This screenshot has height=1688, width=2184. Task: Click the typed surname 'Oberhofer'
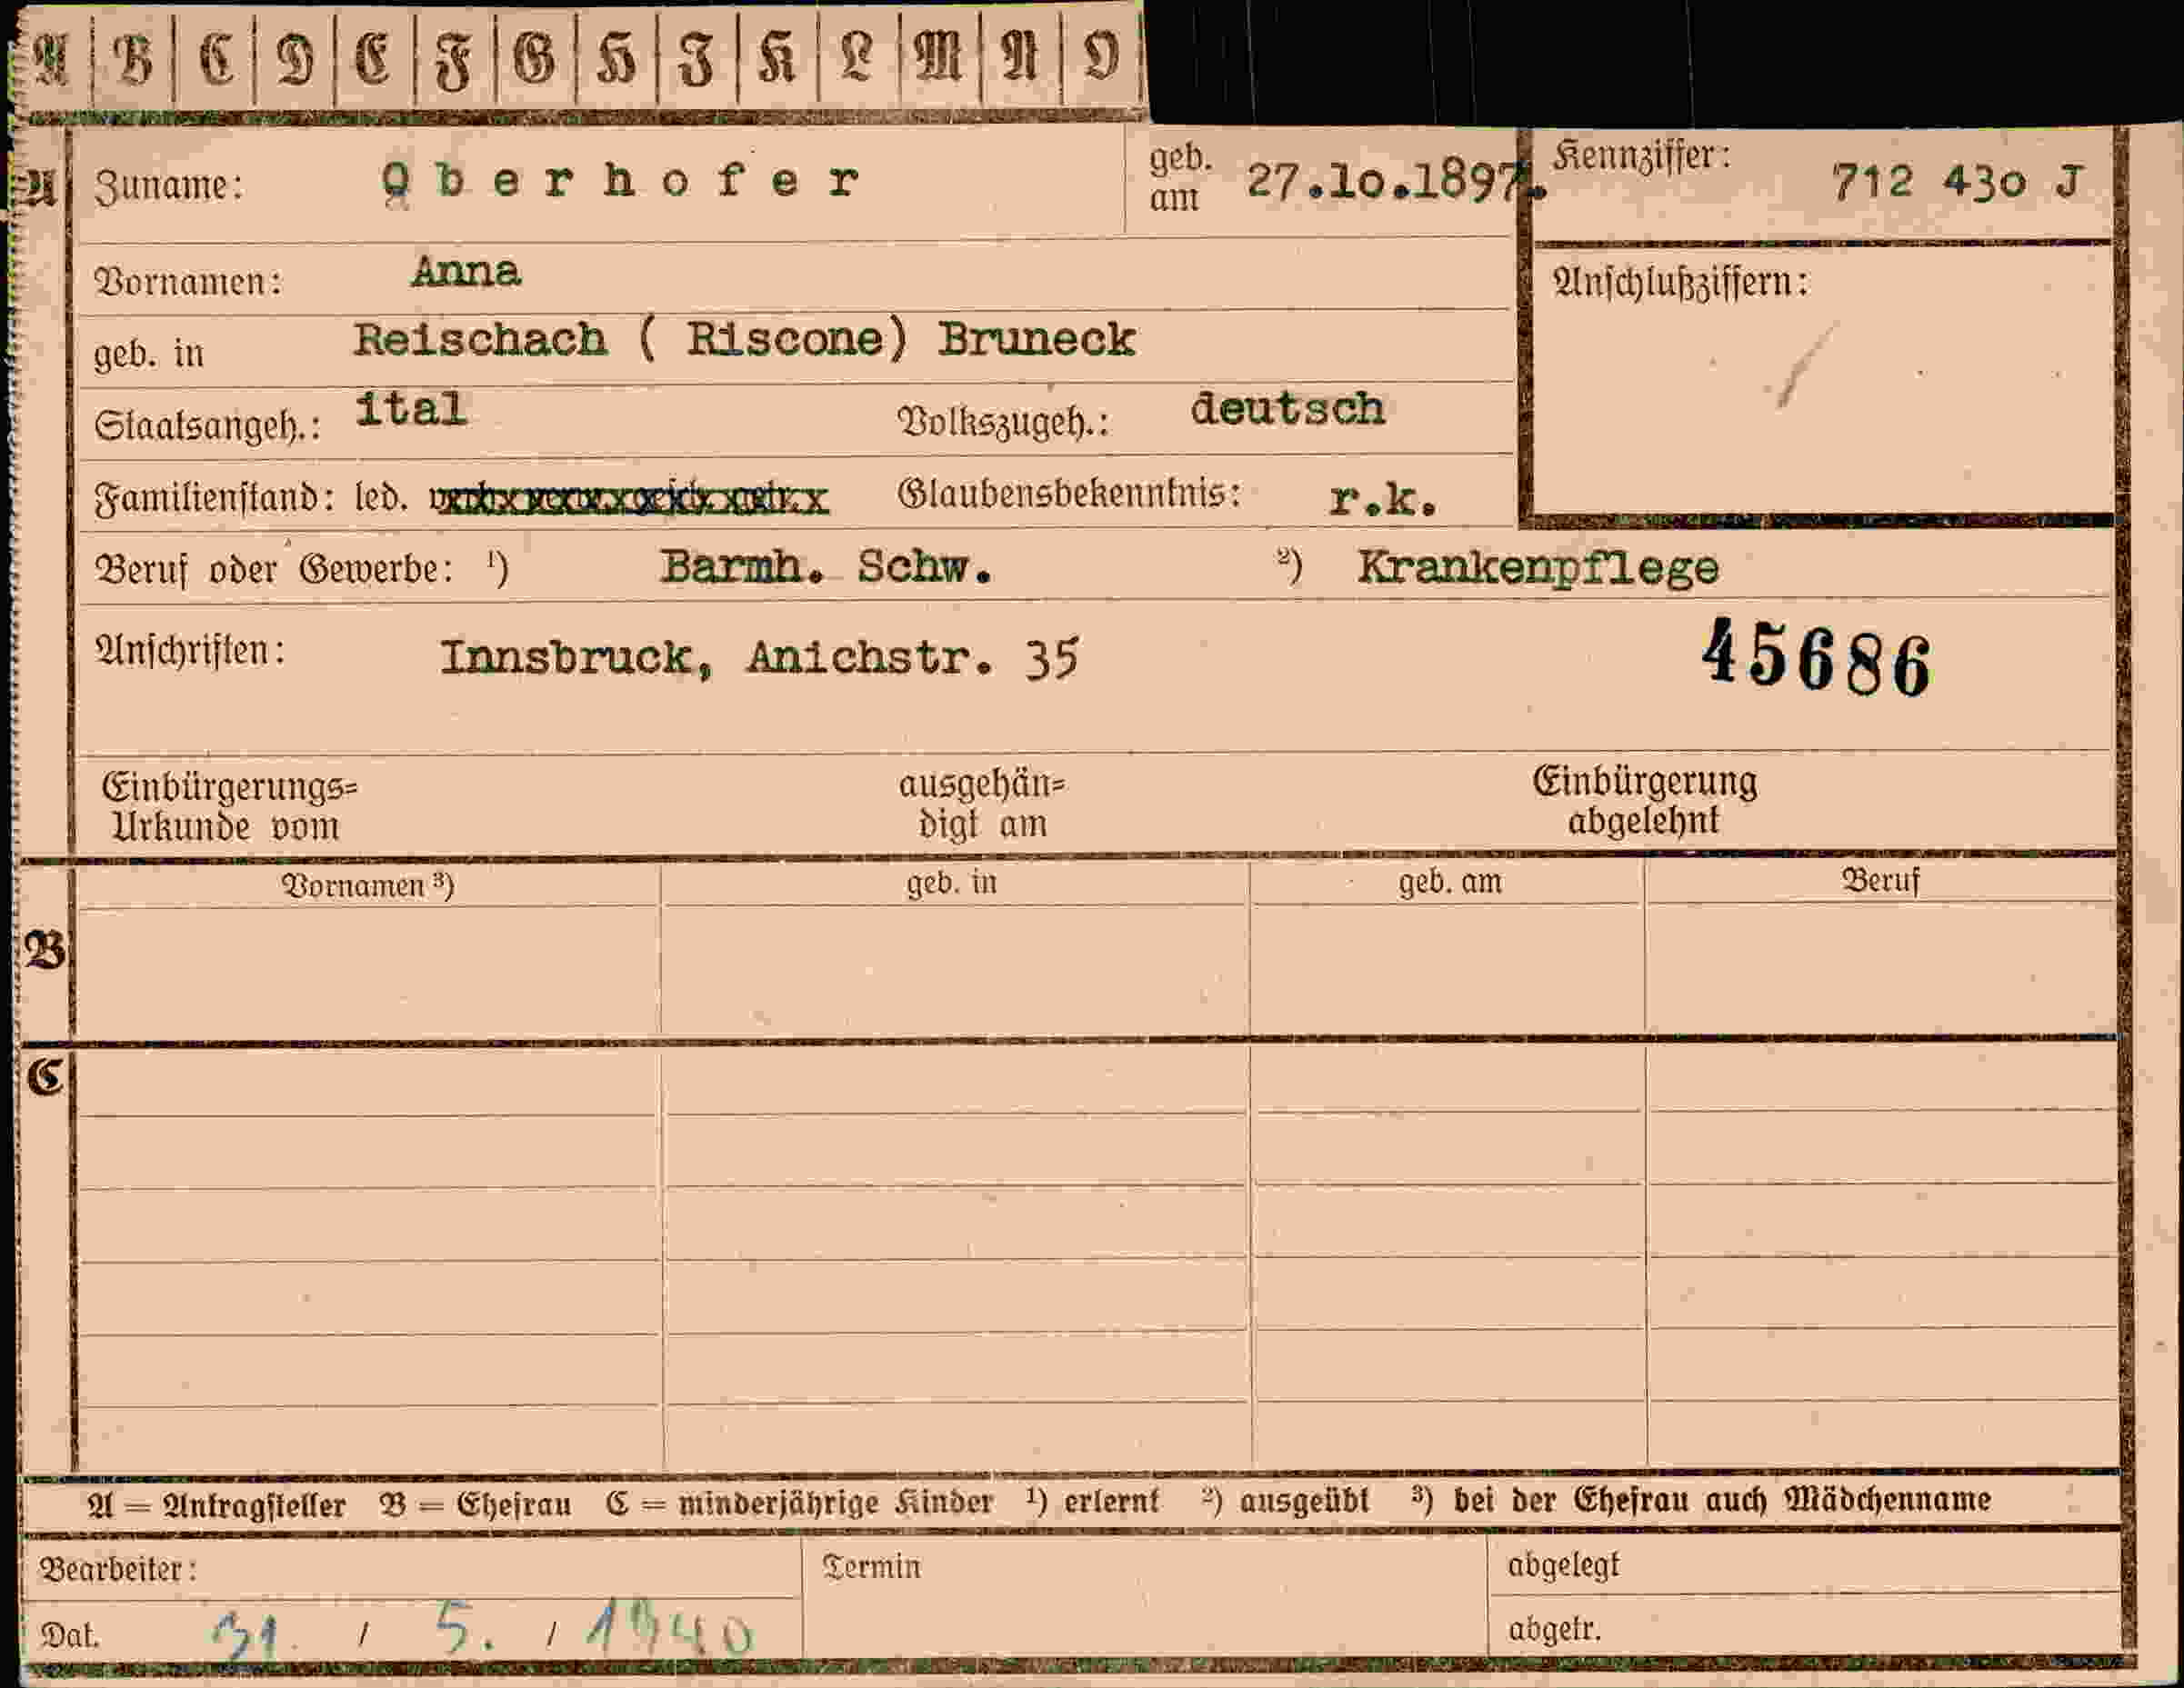click(x=620, y=182)
